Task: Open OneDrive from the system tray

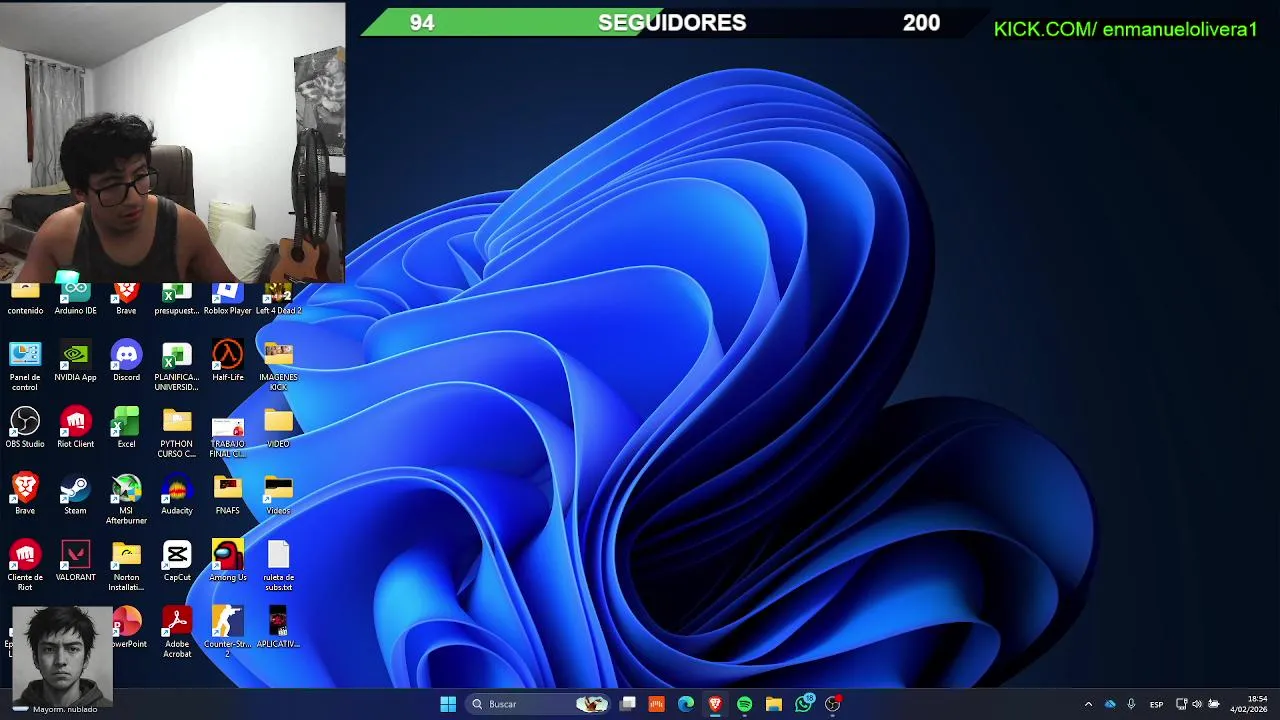Action: [x=1110, y=704]
